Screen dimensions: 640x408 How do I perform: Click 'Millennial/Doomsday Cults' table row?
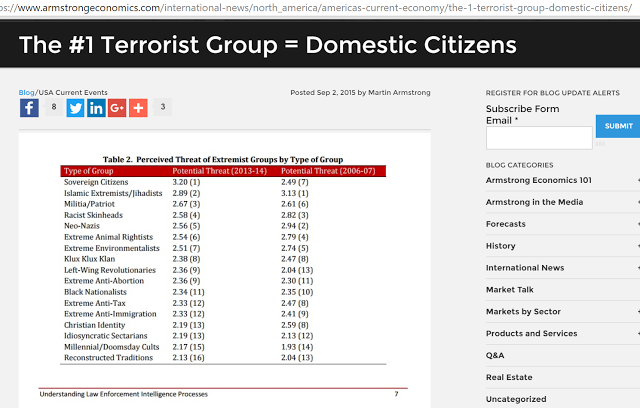point(223,347)
